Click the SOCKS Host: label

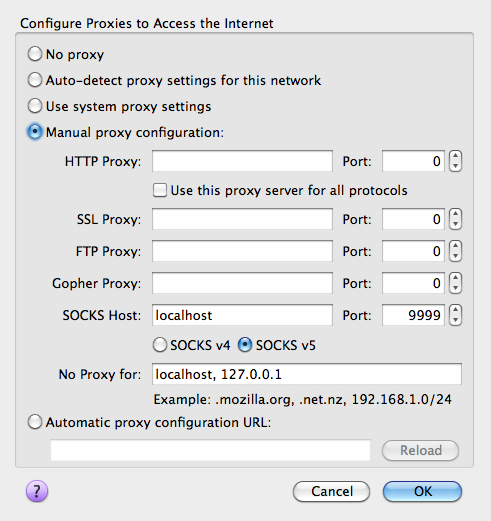click(102, 315)
